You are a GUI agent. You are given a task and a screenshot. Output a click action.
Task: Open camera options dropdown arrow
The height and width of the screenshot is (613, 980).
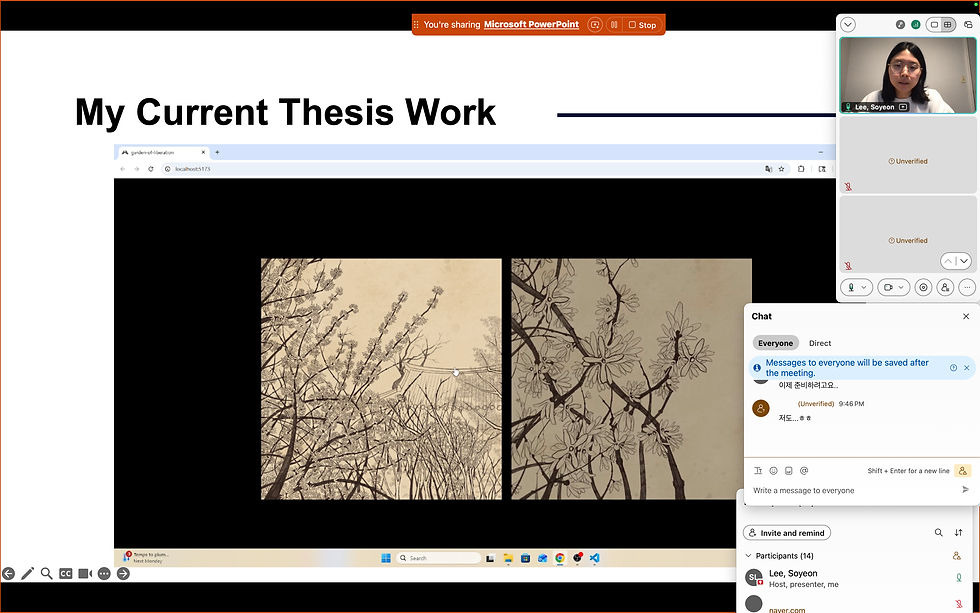click(901, 287)
